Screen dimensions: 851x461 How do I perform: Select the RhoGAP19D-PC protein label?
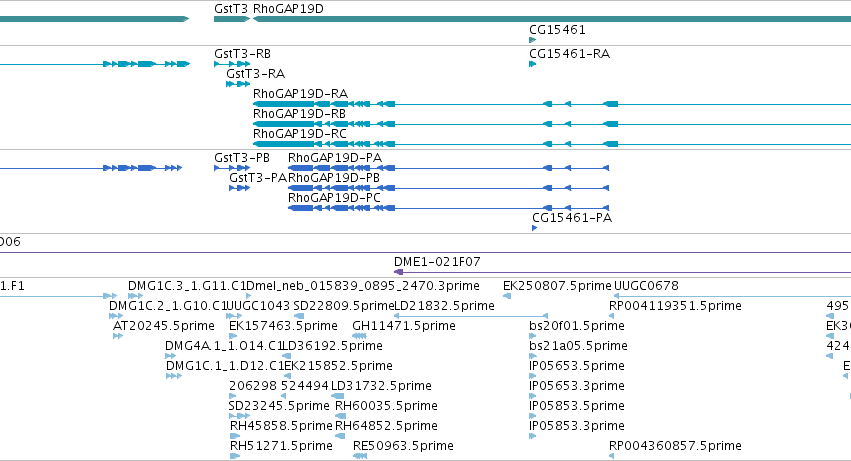tap(334, 198)
